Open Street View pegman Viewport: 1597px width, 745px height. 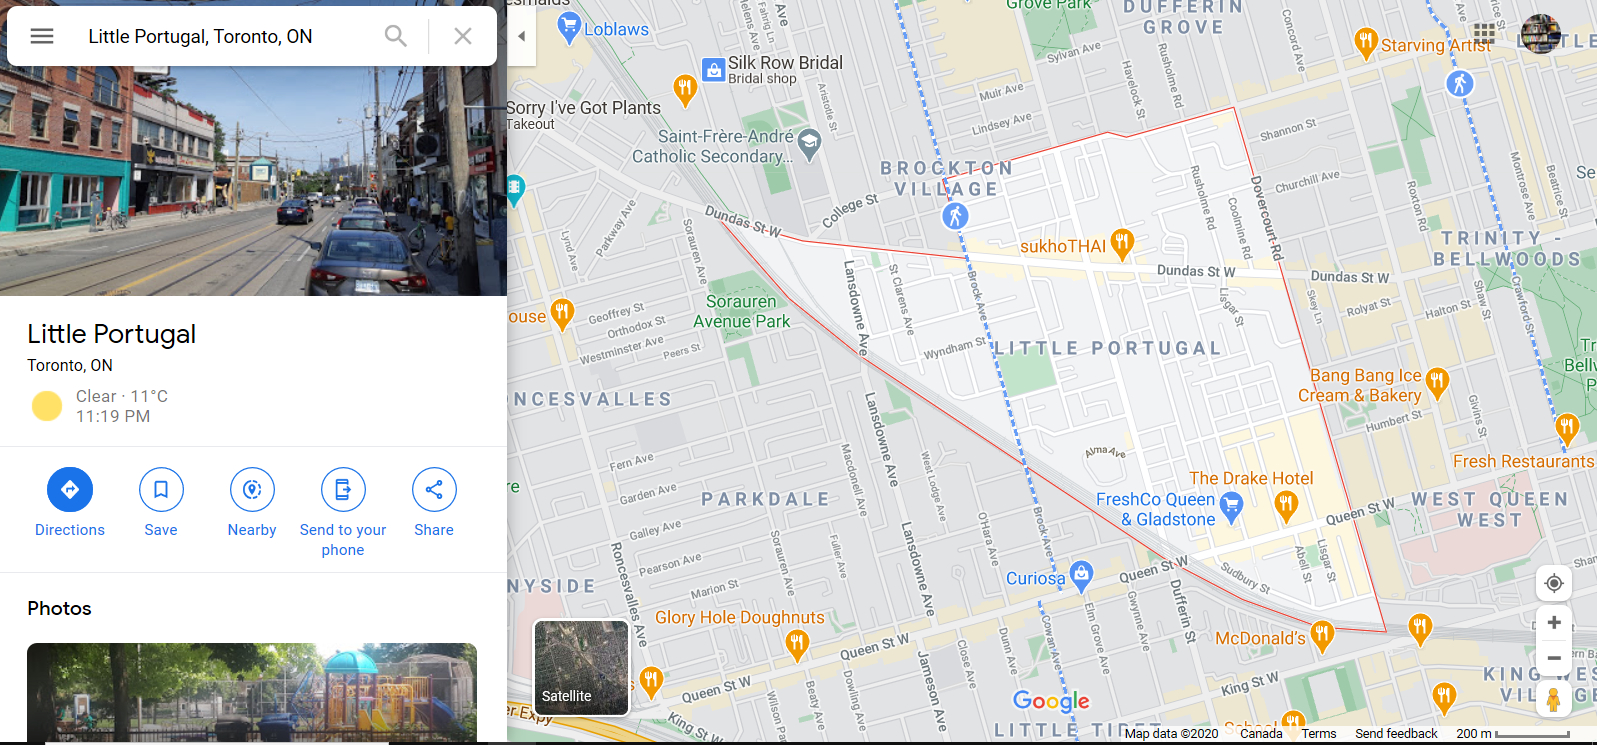tap(1553, 700)
